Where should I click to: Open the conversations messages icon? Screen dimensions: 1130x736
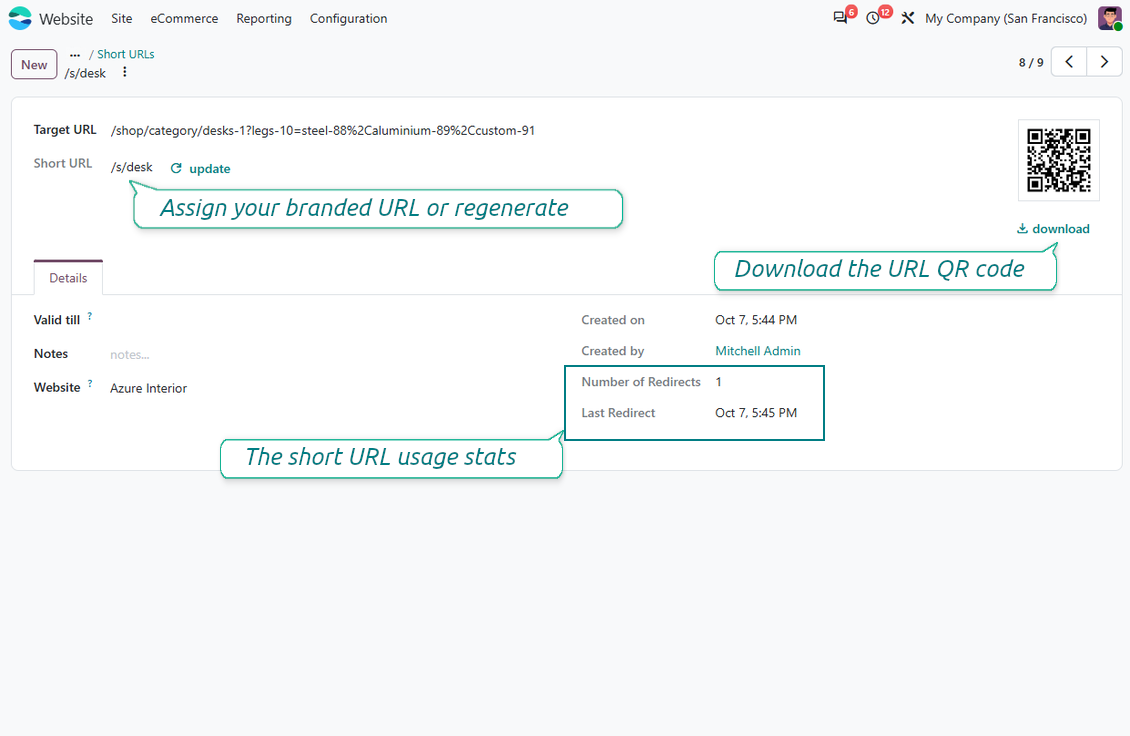tap(840, 18)
